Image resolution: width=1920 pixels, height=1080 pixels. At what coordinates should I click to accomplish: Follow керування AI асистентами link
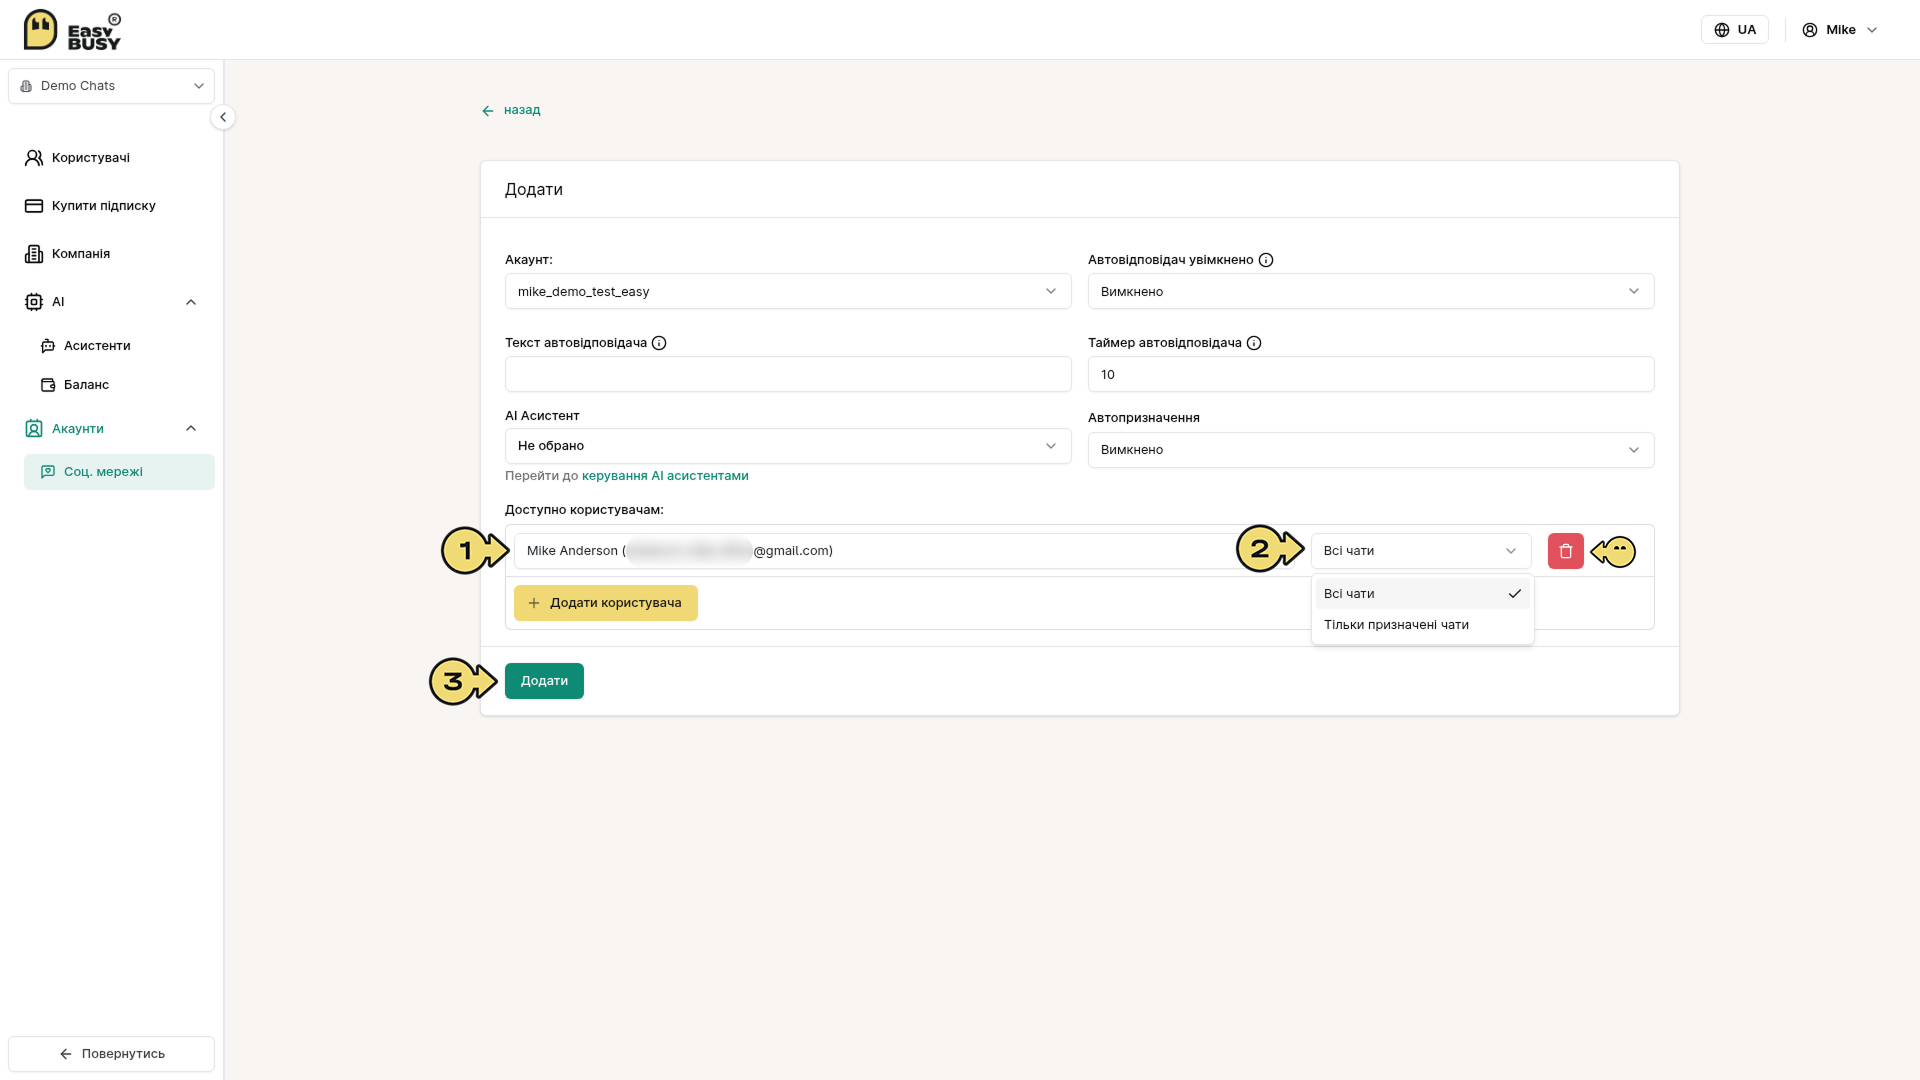tap(665, 476)
